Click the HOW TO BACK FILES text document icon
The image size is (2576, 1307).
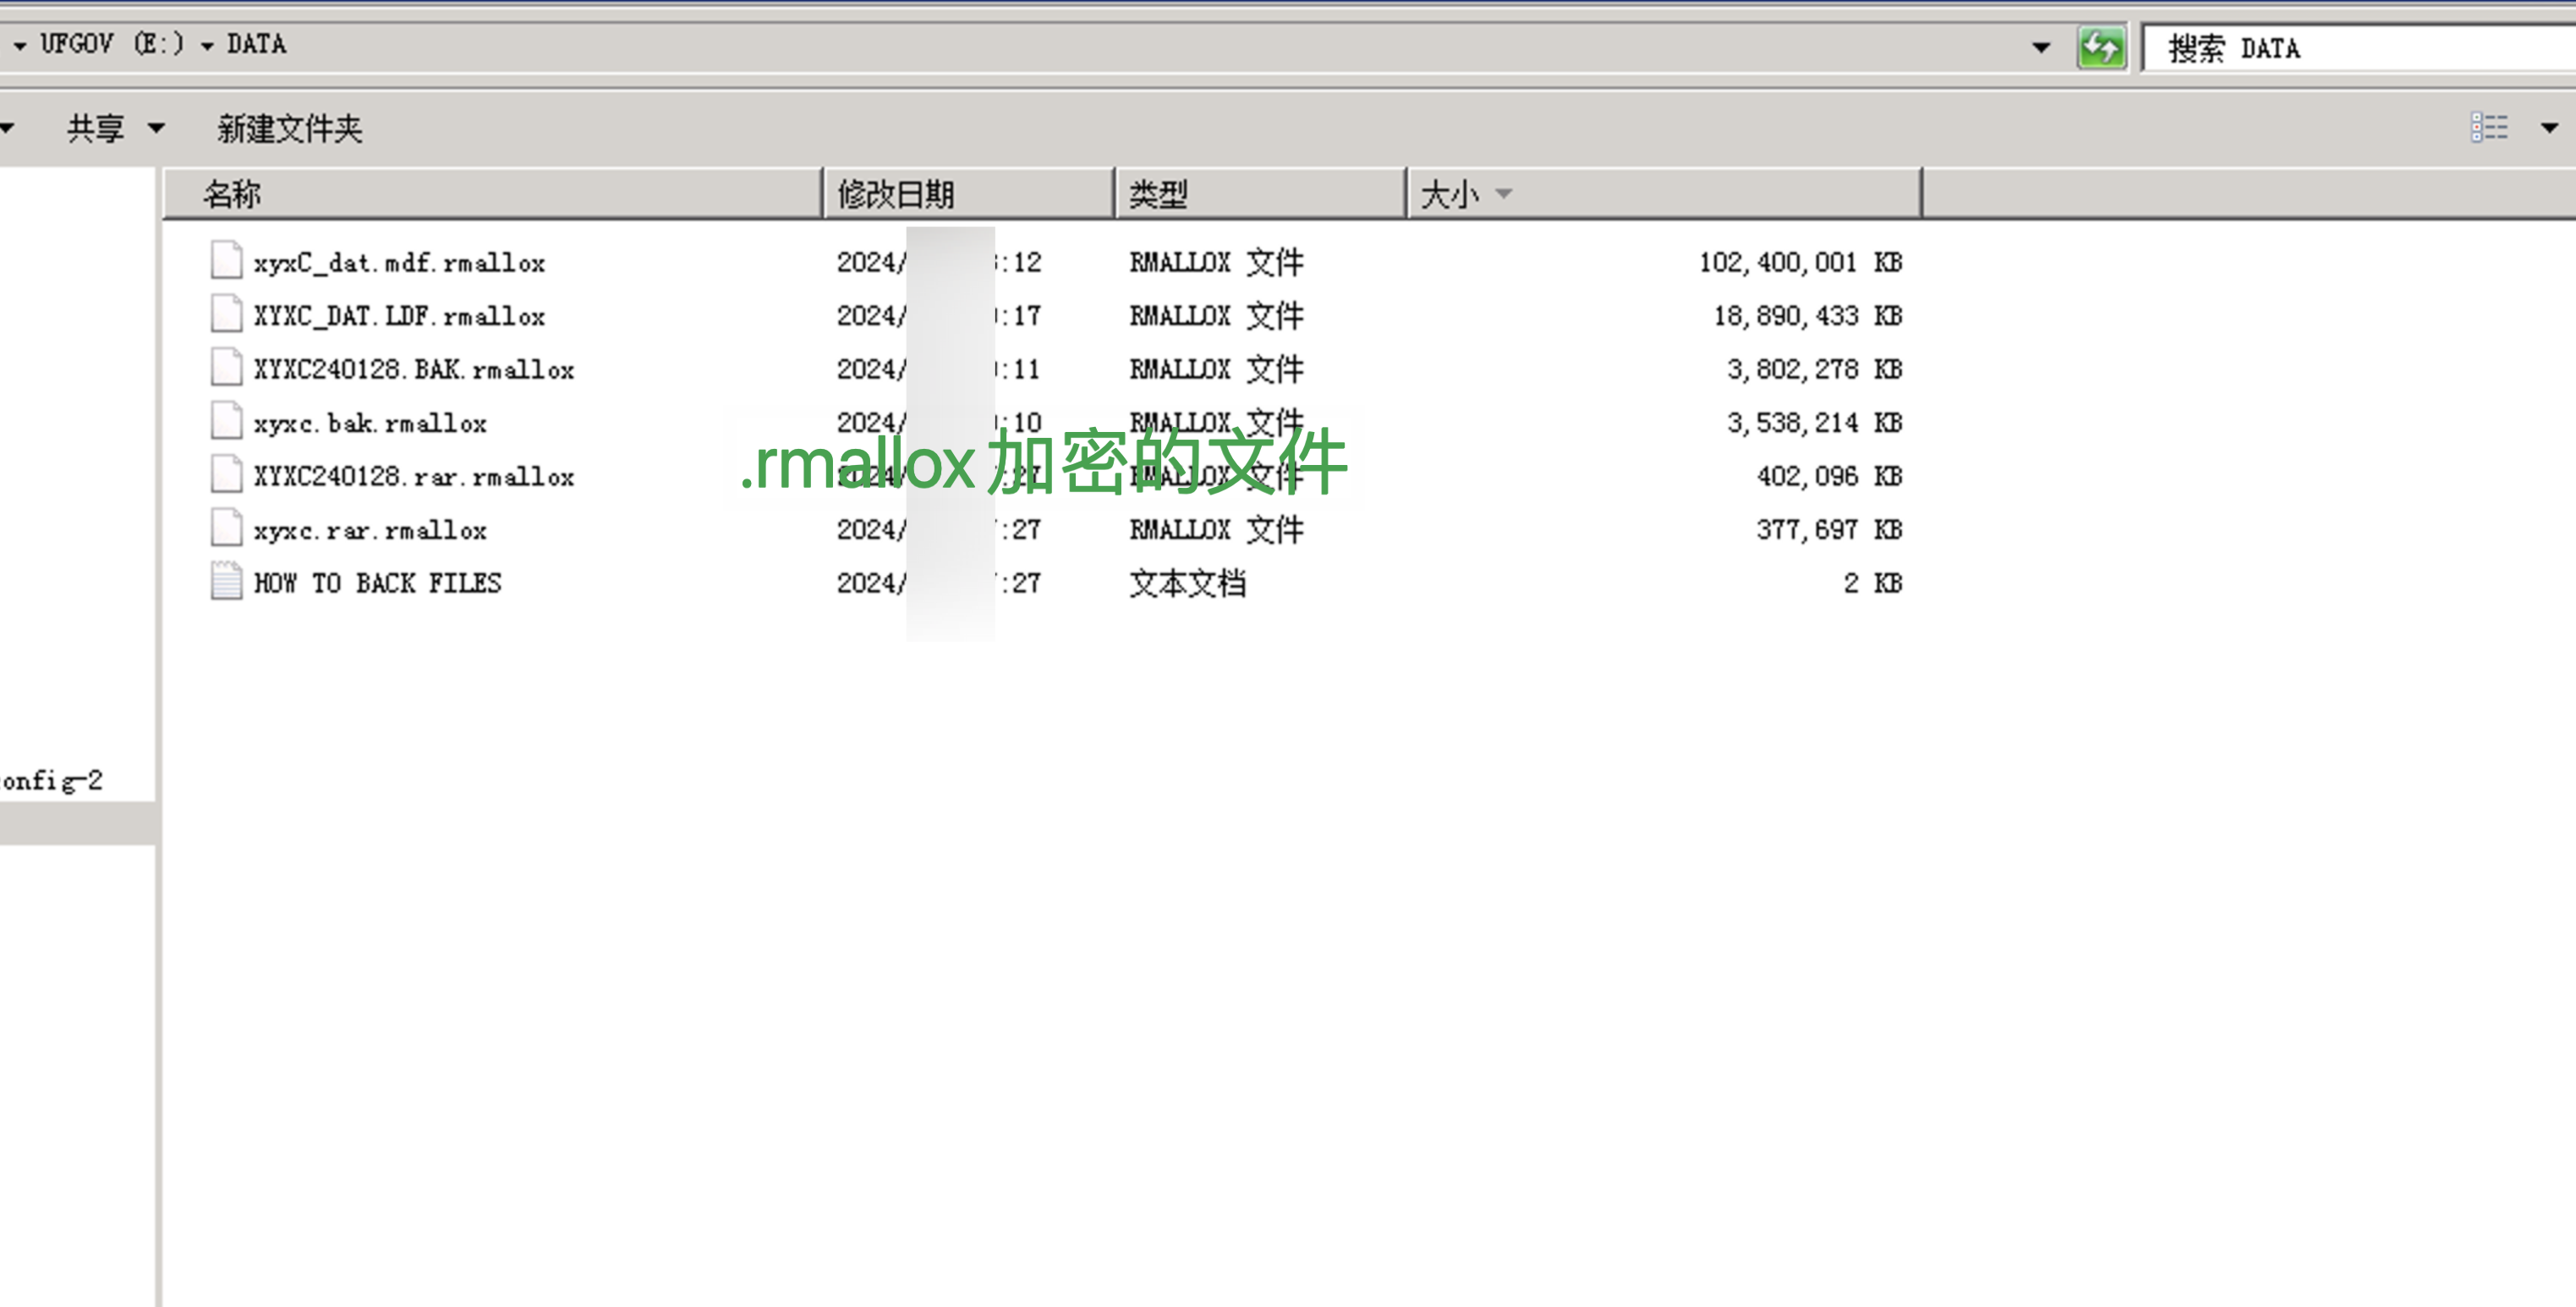tap(226, 581)
